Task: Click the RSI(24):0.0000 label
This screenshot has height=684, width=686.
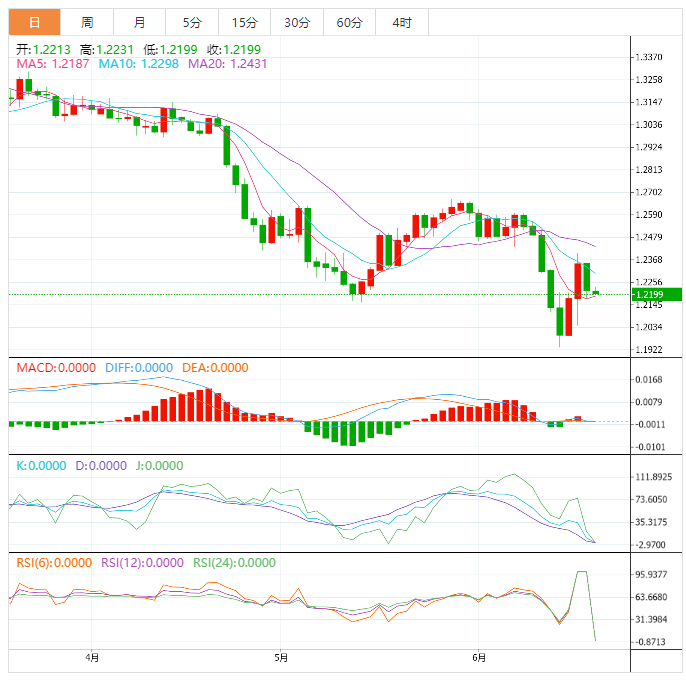Action: pyautogui.click(x=234, y=563)
